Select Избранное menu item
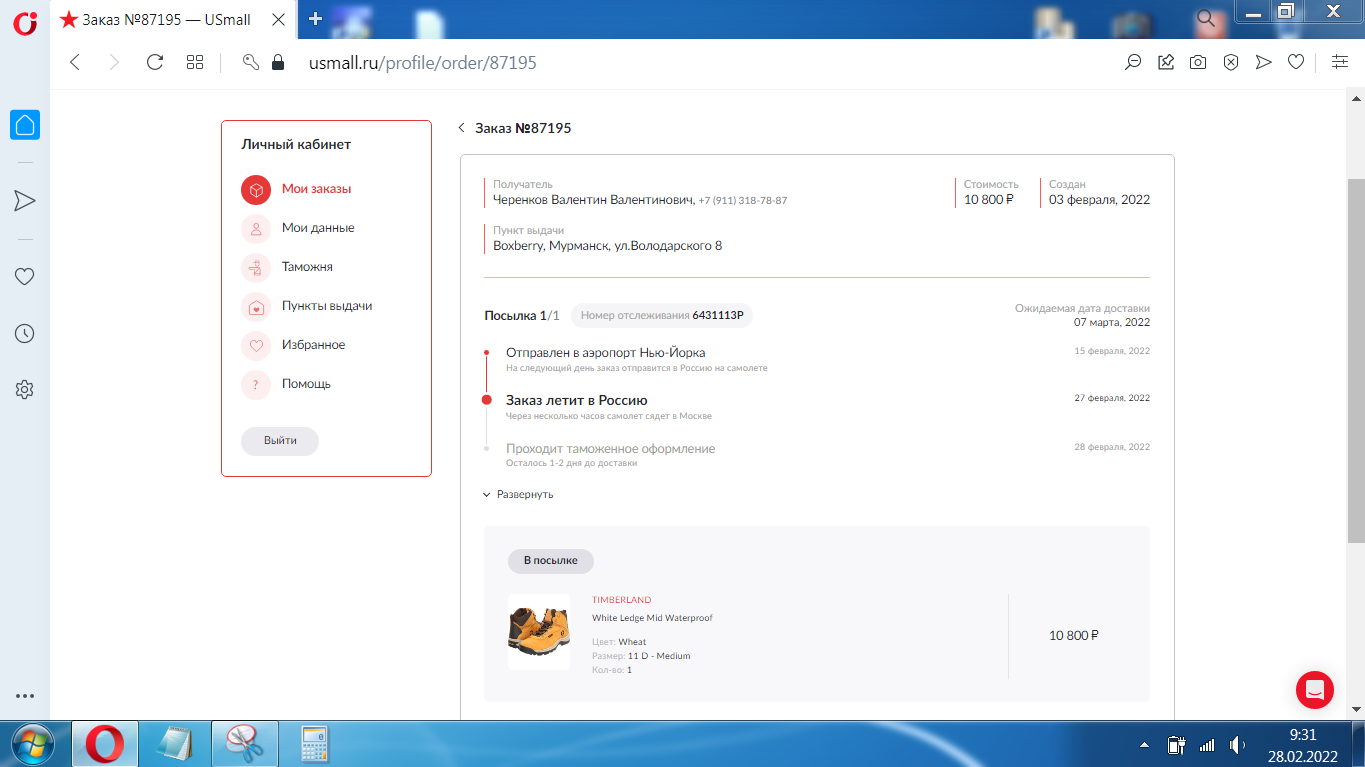This screenshot has height=767, width=1365. (x=313, y=345)
